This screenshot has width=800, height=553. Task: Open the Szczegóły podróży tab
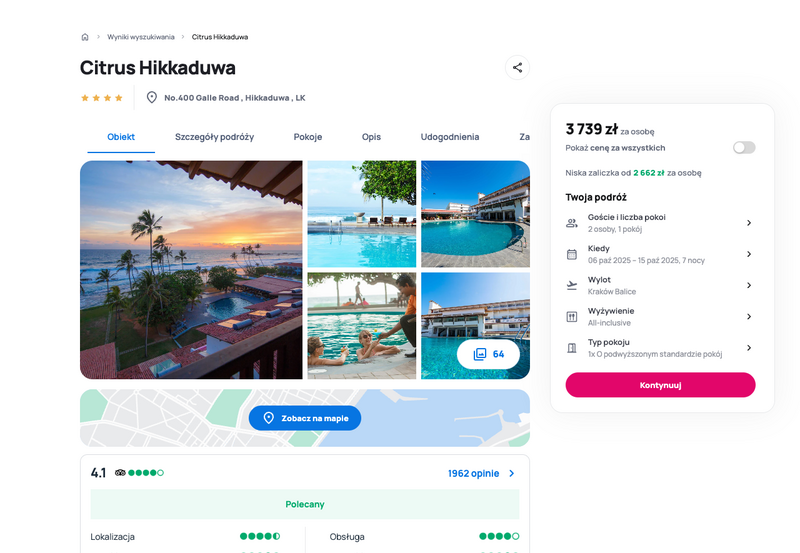[x=214, y=137]
